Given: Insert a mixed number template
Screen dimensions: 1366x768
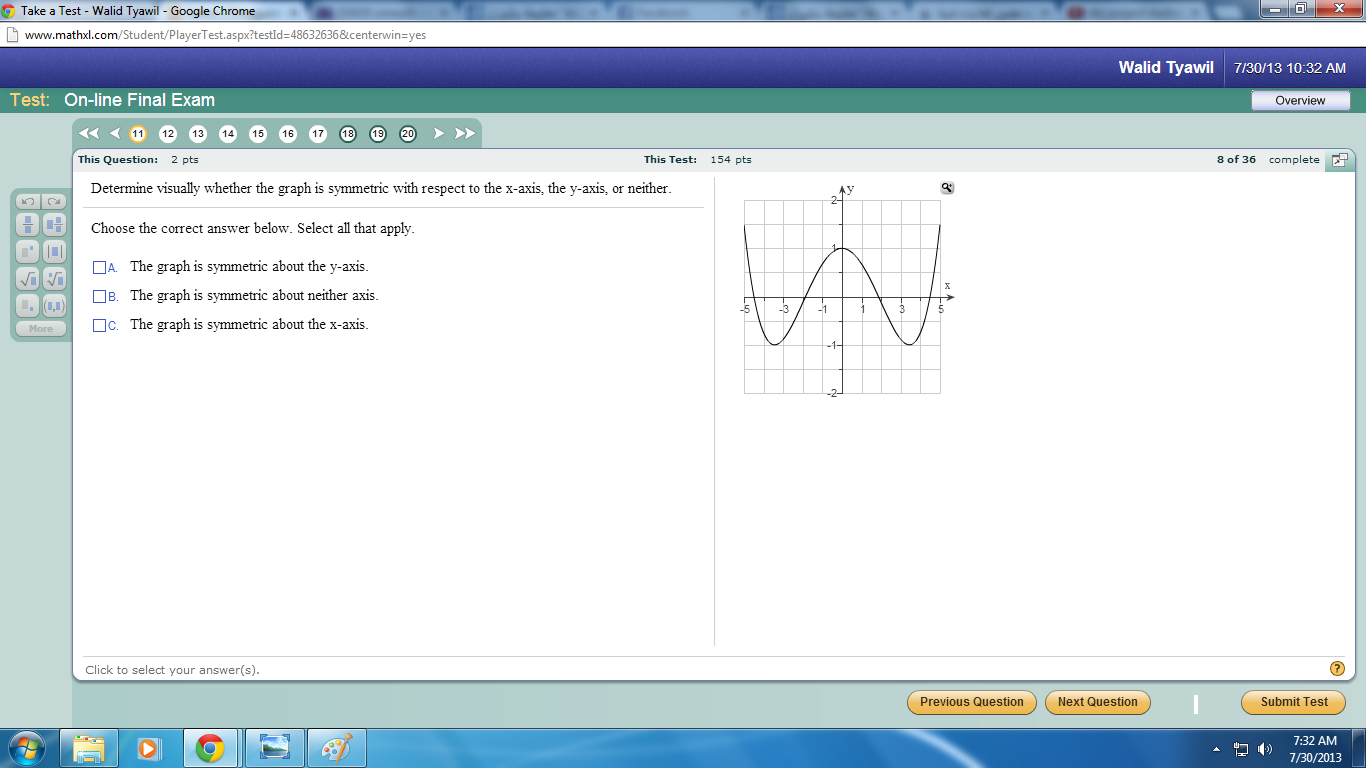Looking at the screenshot, I should 54,225.
